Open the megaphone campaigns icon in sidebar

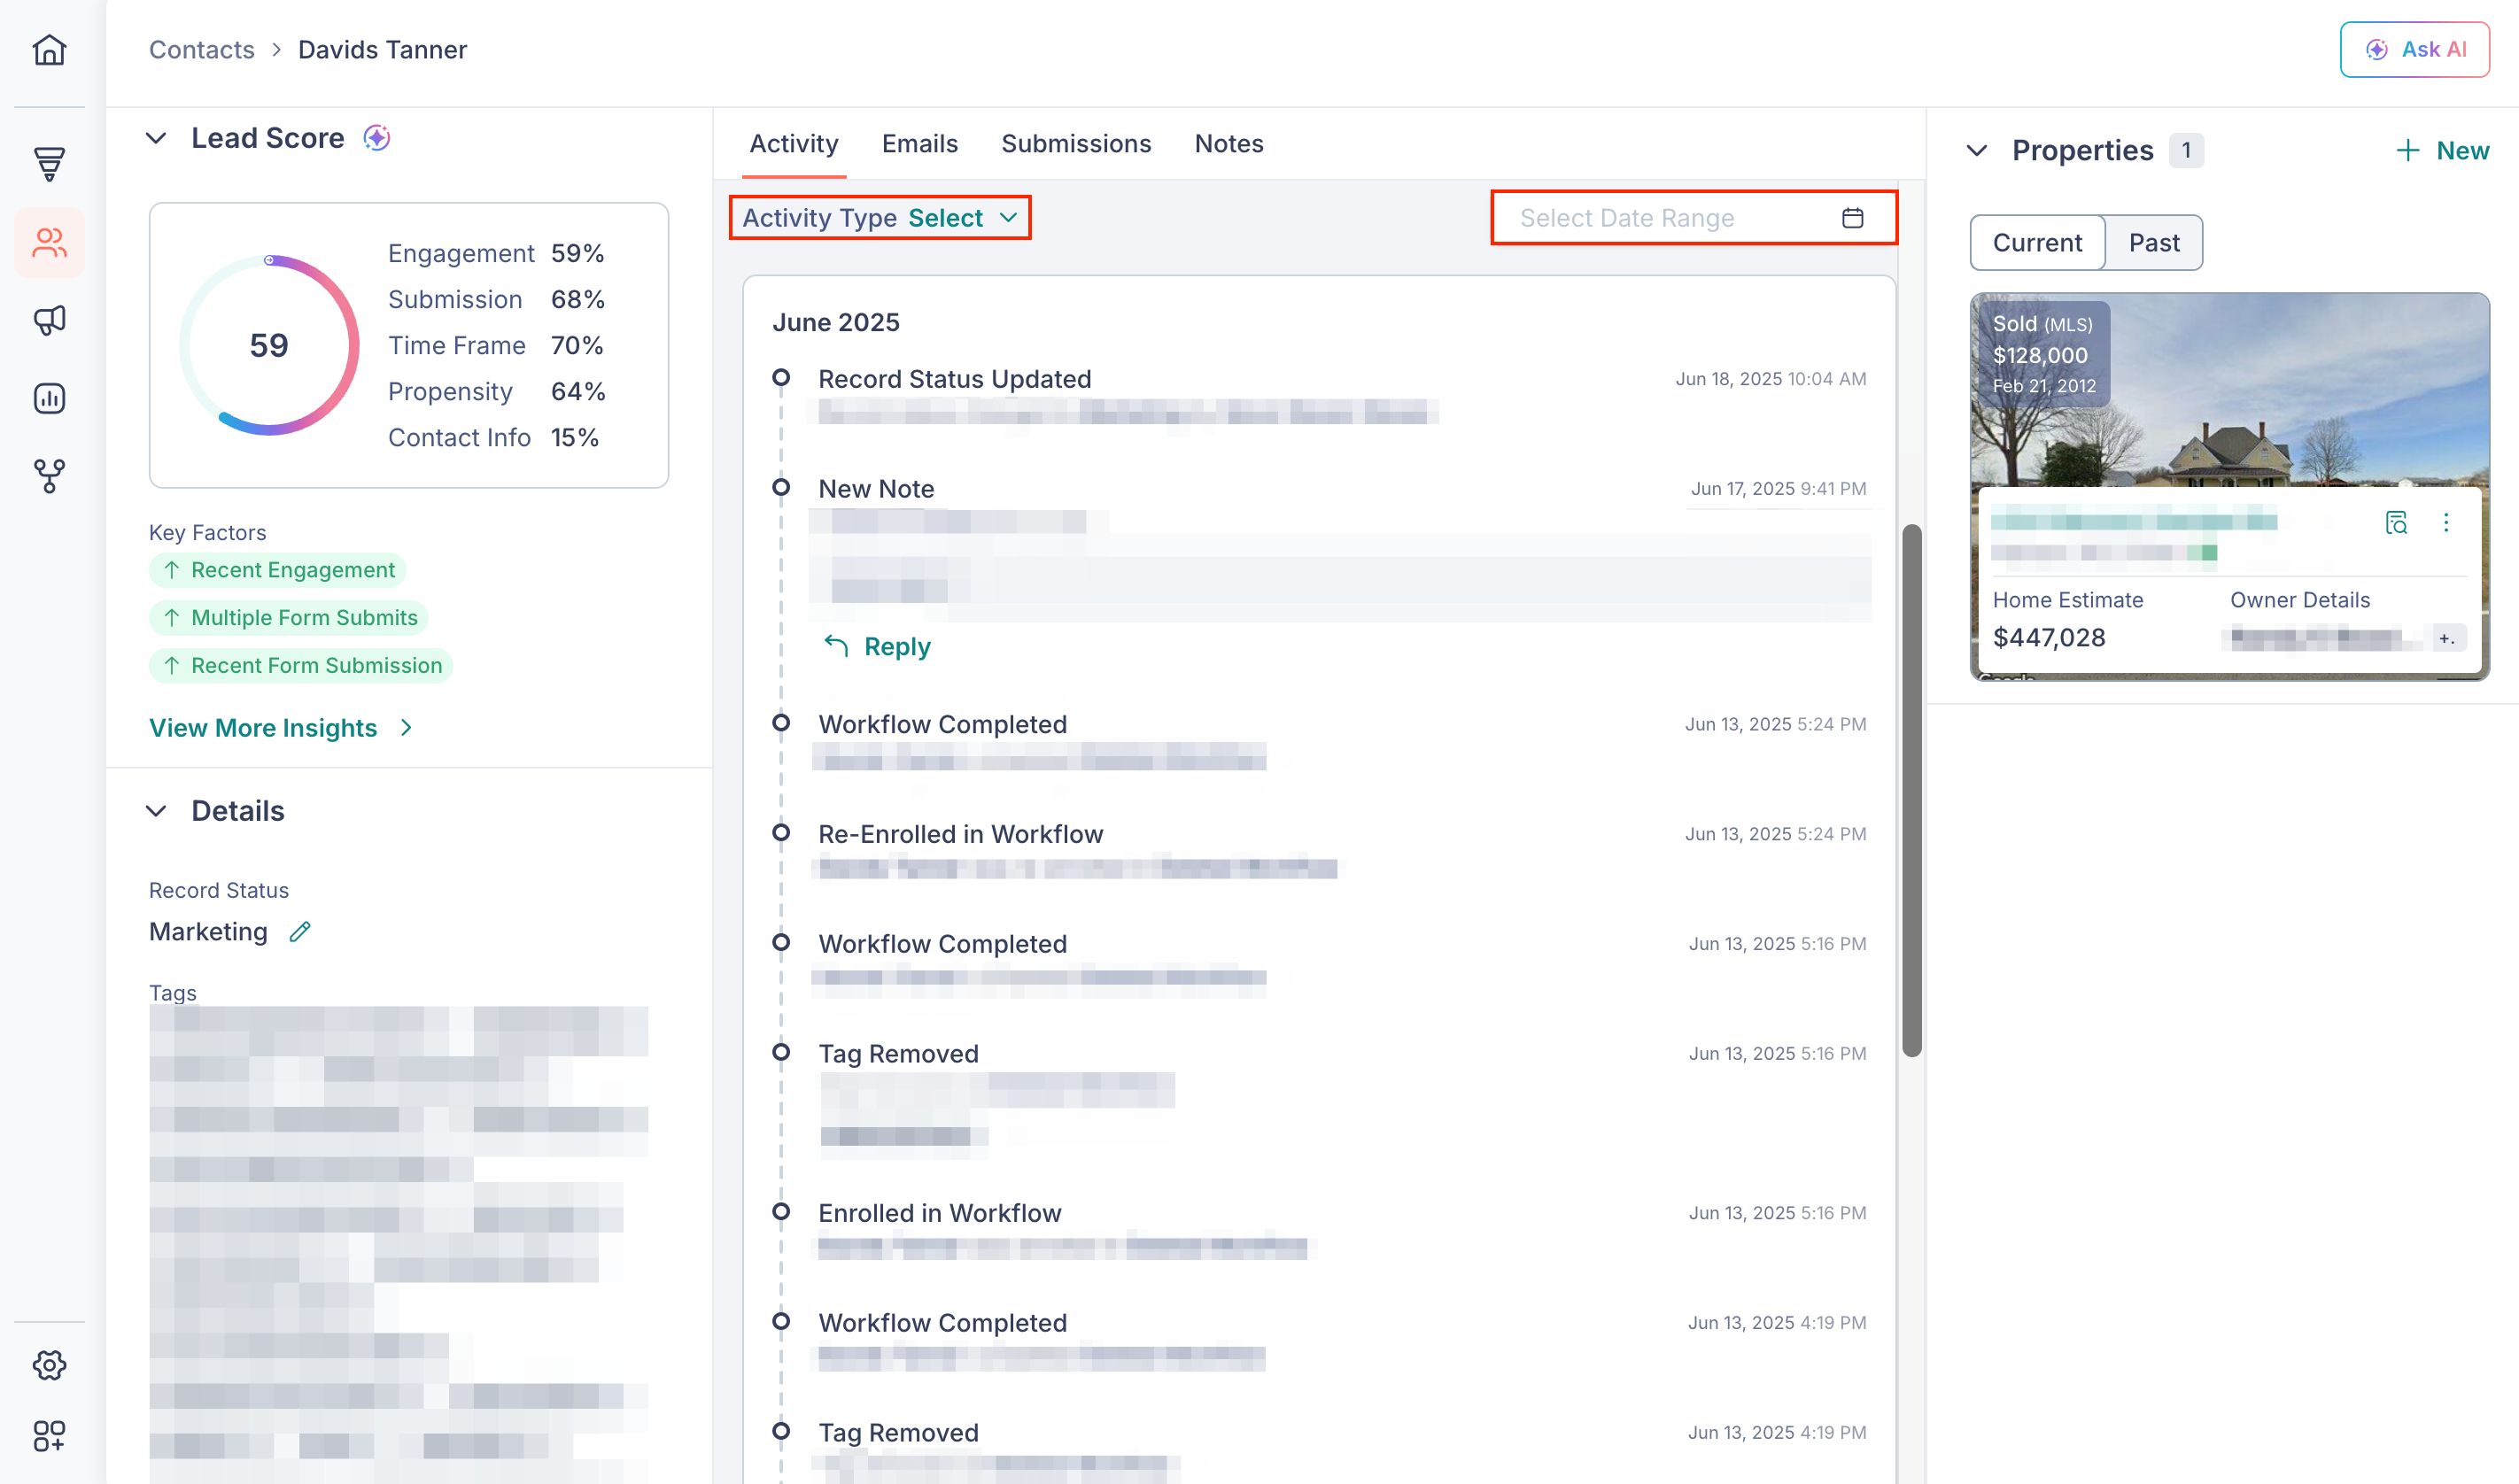pos(49,320)
